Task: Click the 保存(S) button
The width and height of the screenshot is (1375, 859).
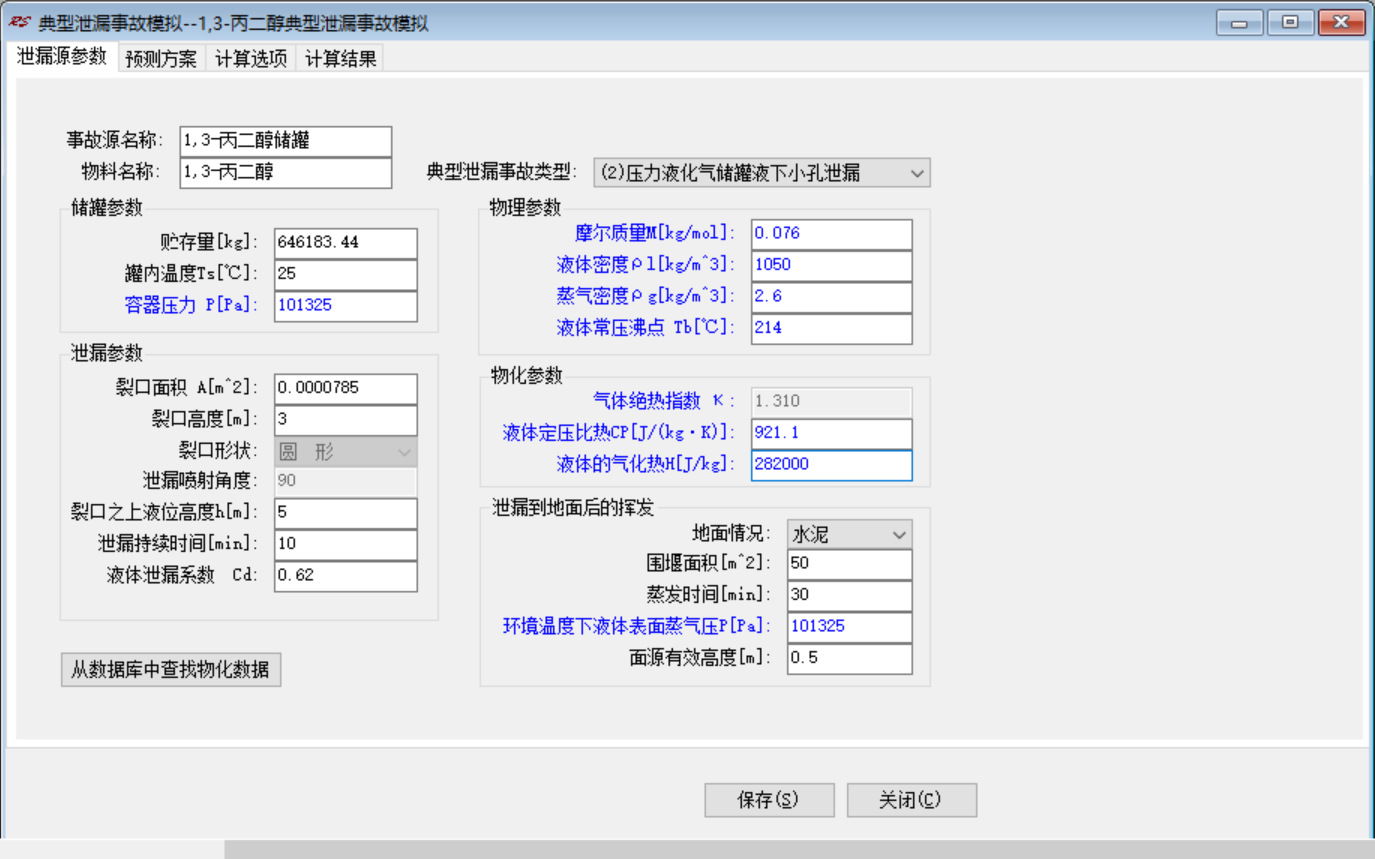Action: click(x=769, y=800)
